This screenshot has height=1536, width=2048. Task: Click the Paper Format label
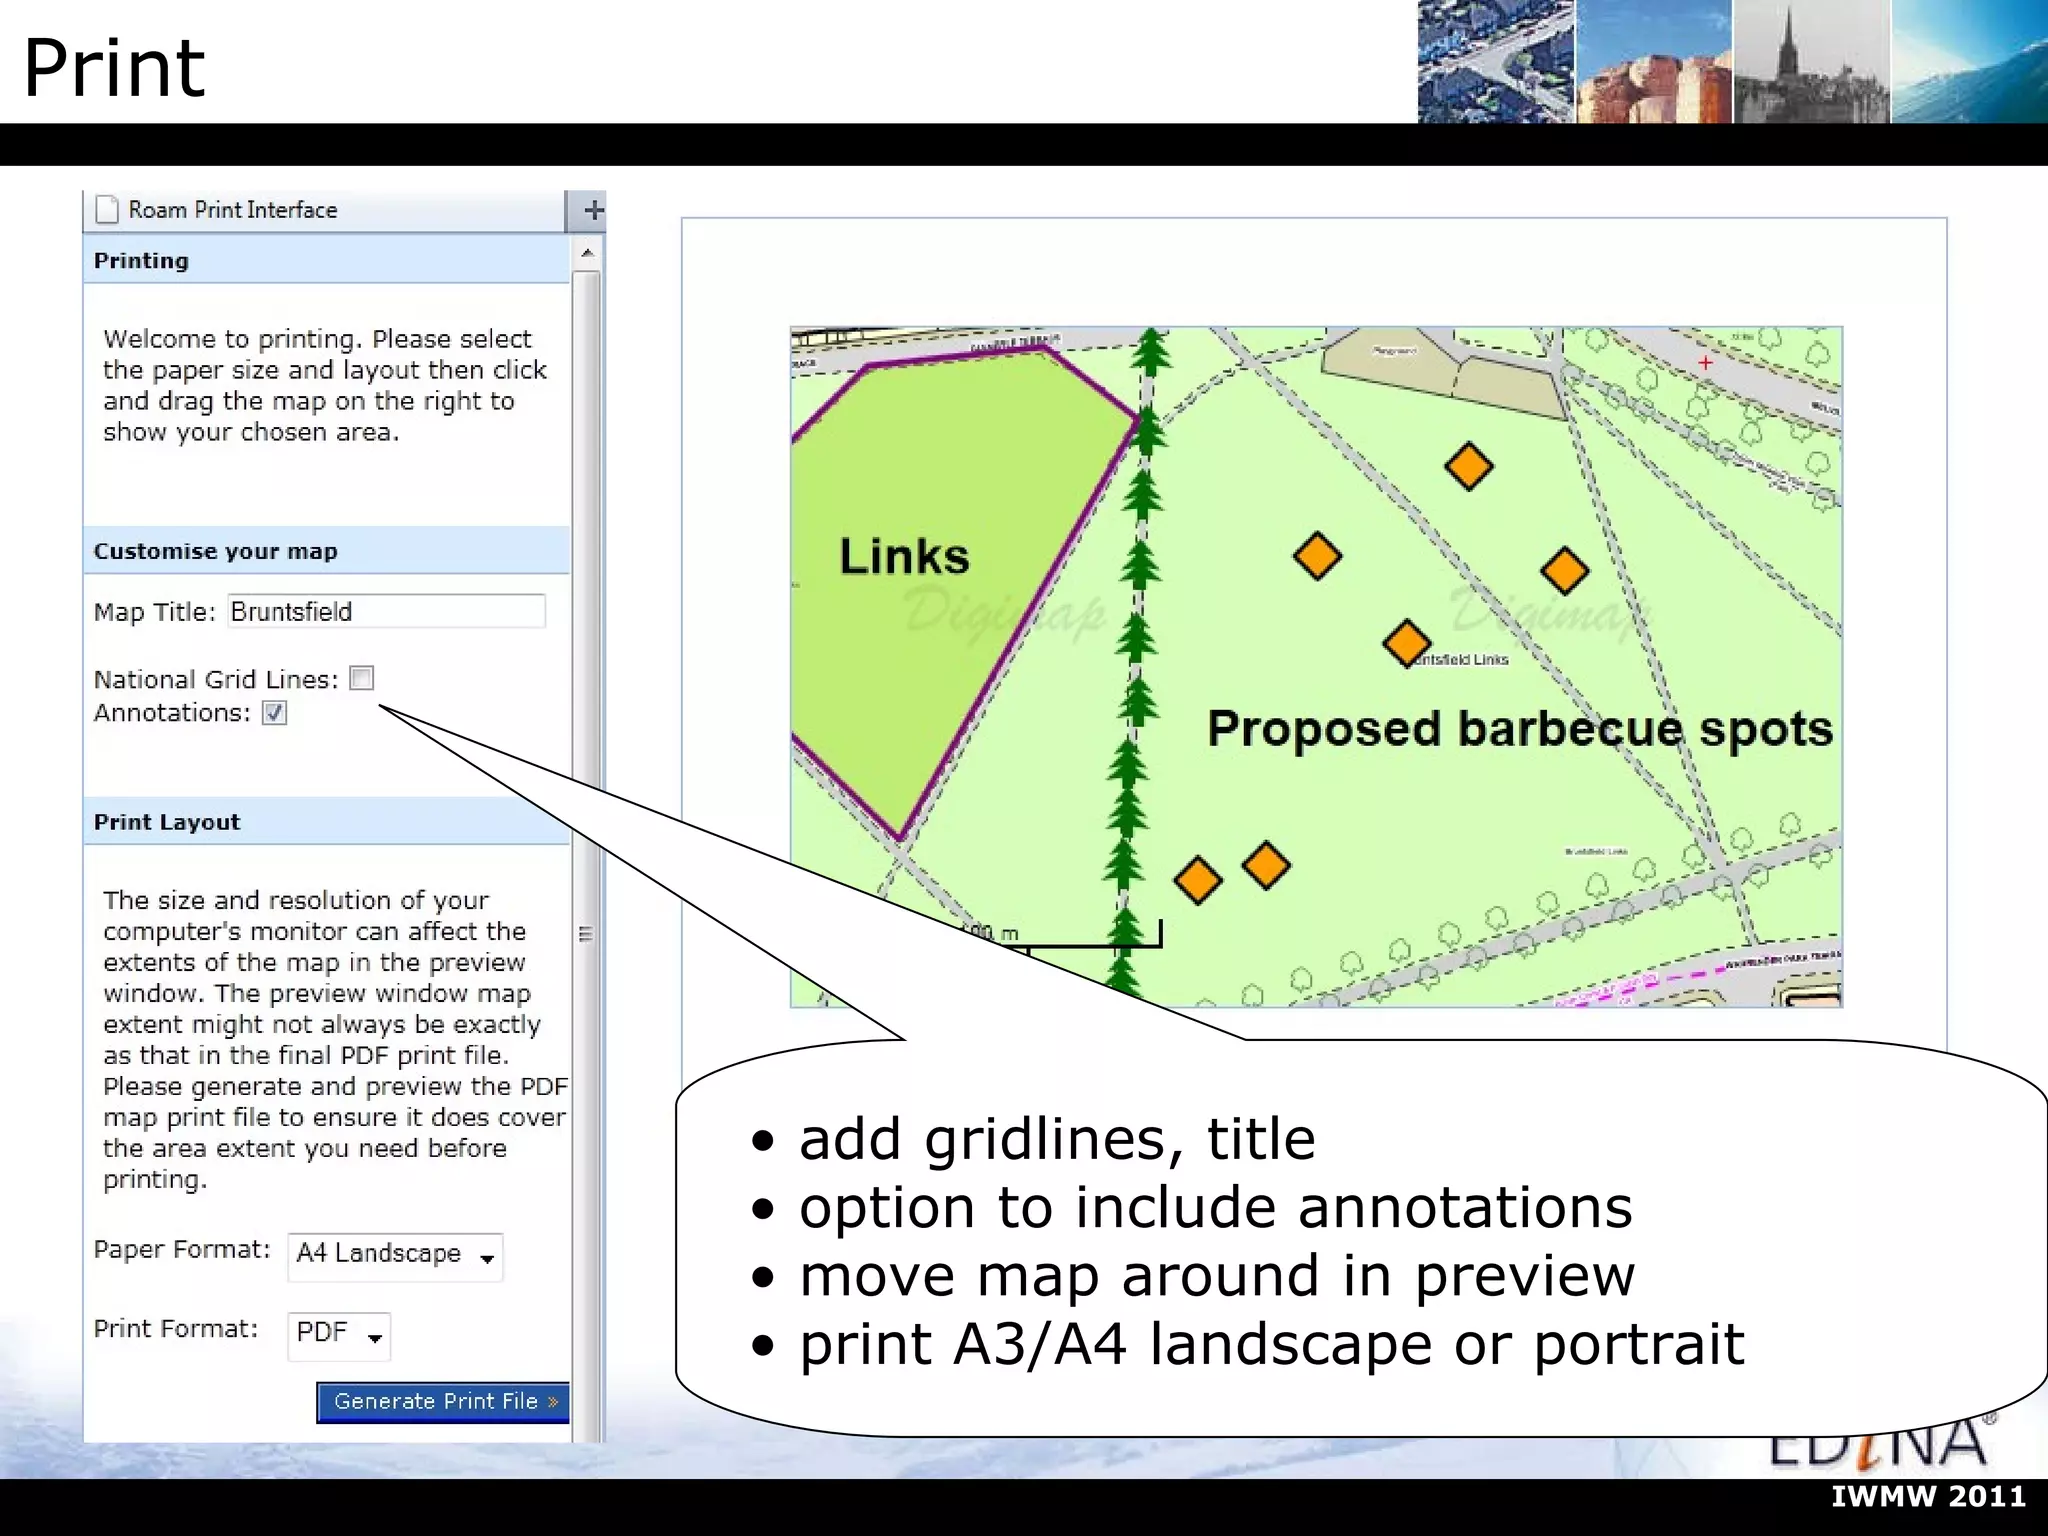click(x=182, y=1250)
